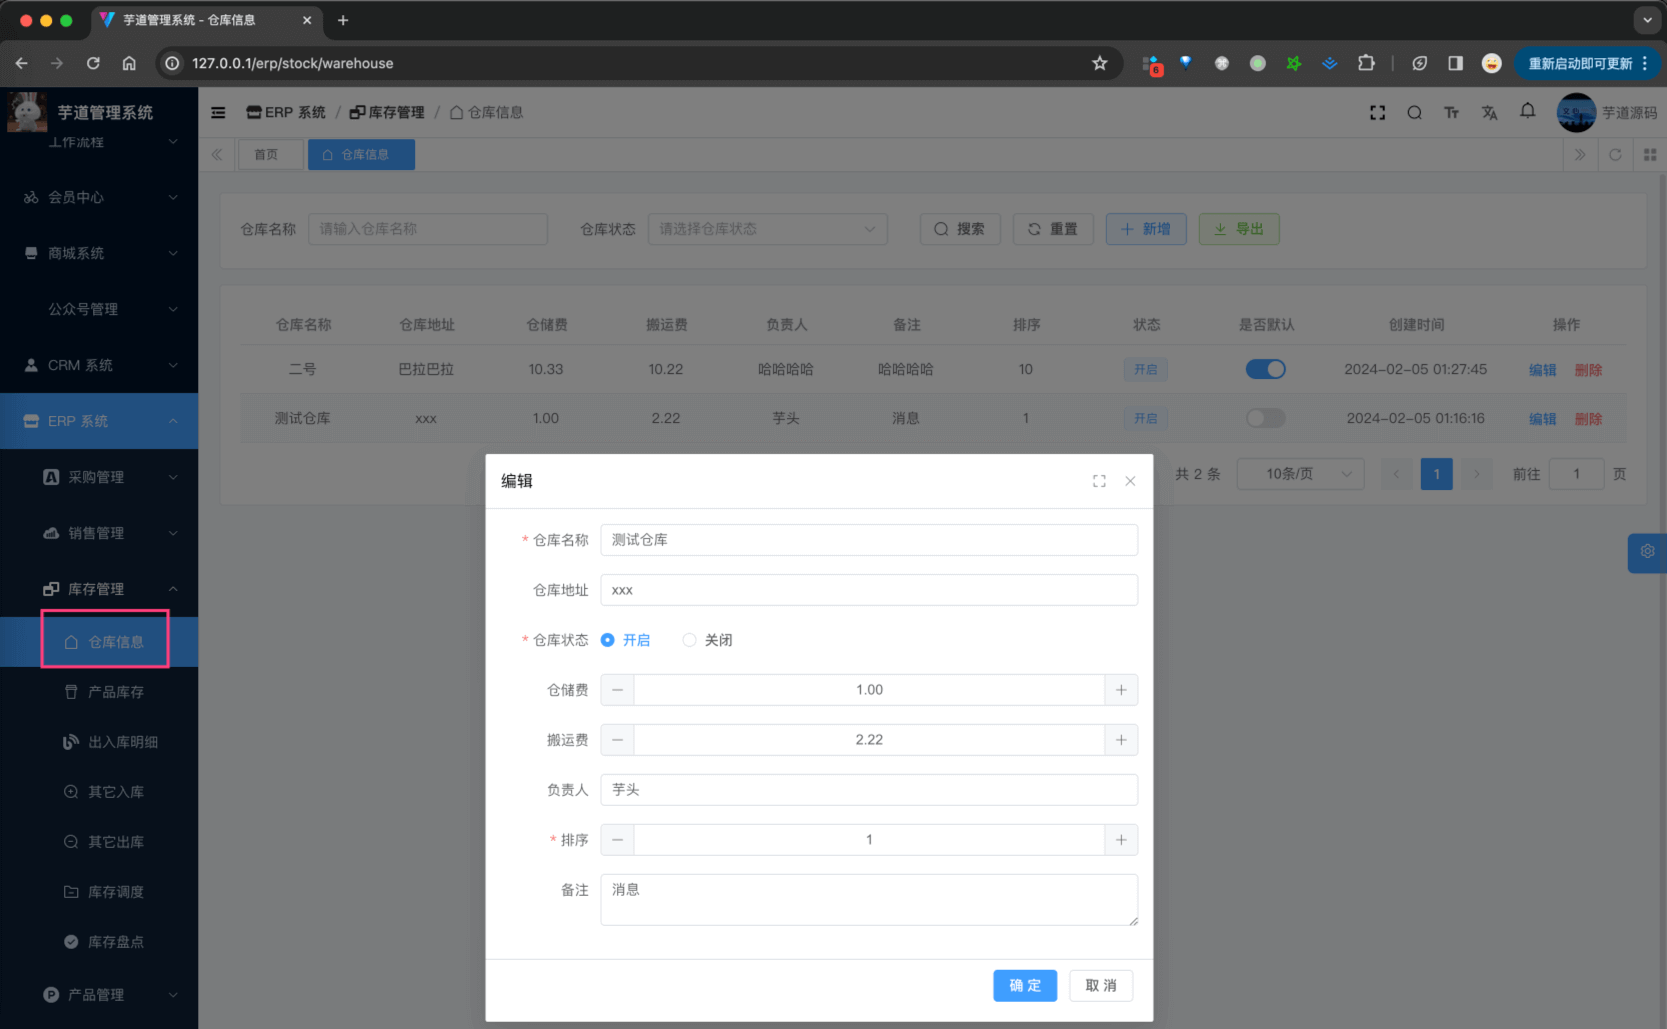
Task: Open the notification bell icon
Action: (1527, 112)
